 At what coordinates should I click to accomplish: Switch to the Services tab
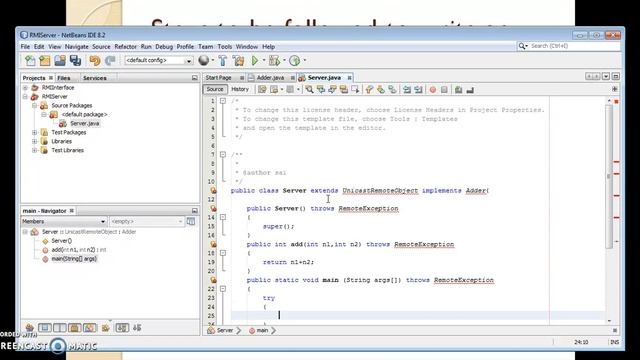pyautogui.click(x=95, y=78)
